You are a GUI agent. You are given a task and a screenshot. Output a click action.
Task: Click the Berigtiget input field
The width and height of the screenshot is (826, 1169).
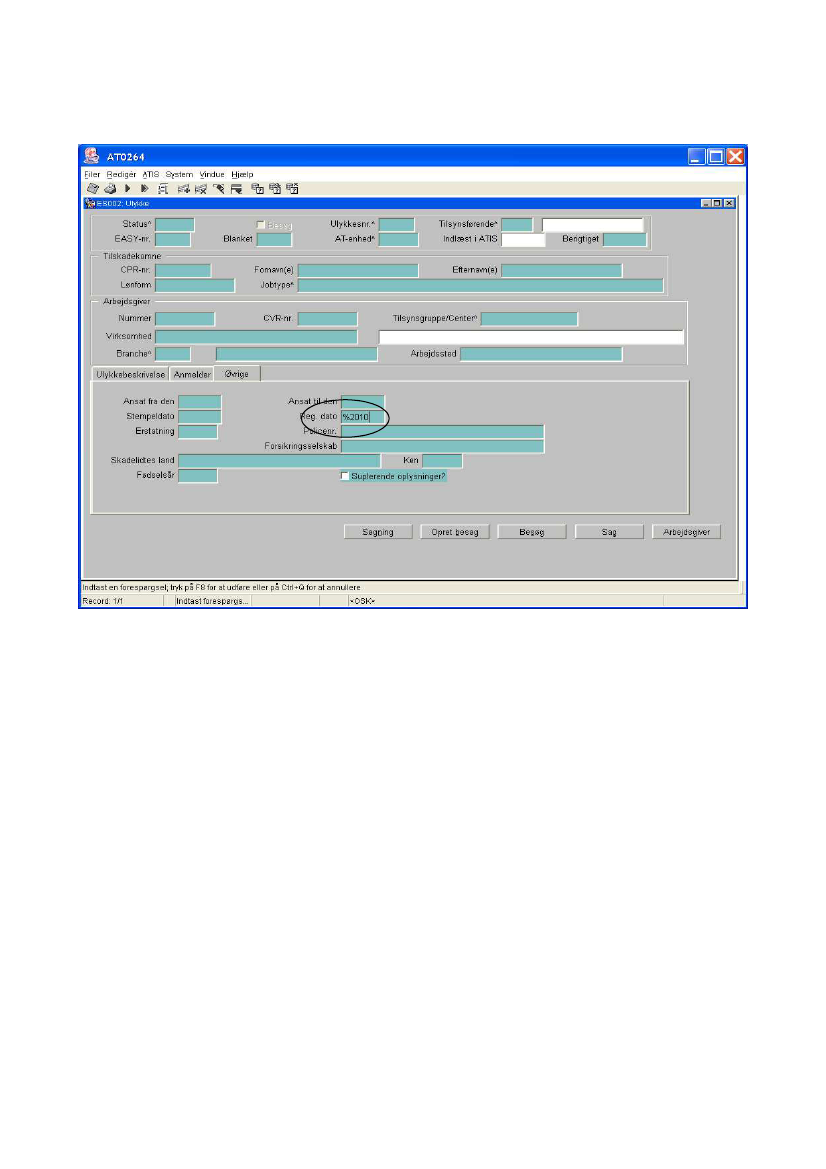(625, 239)
